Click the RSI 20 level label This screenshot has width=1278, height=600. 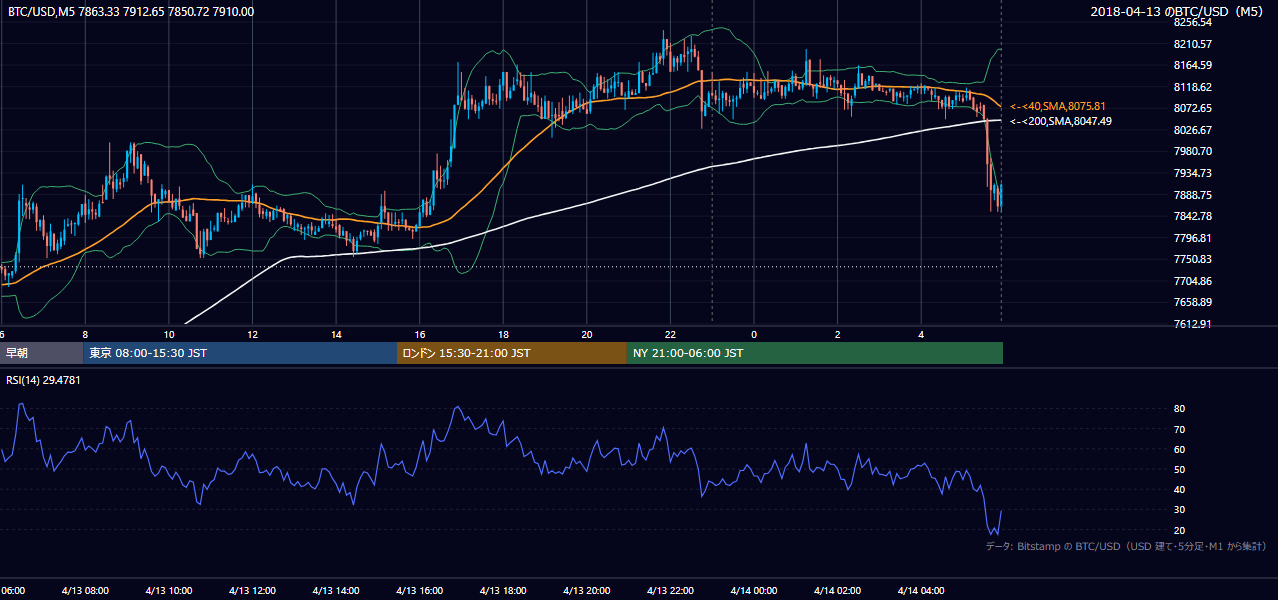click(1179, 530)
